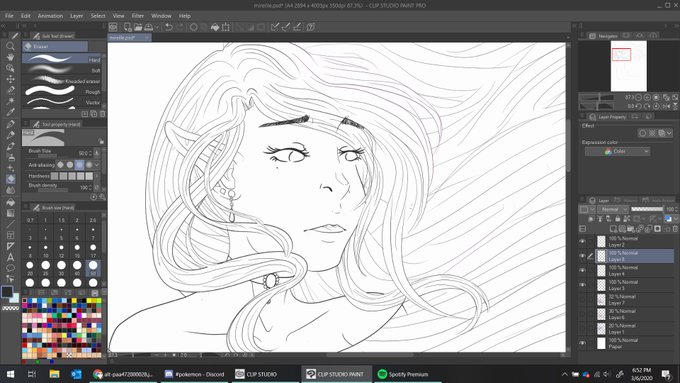Open the Animation menu
680x383 pixels.
coord(50,16)
